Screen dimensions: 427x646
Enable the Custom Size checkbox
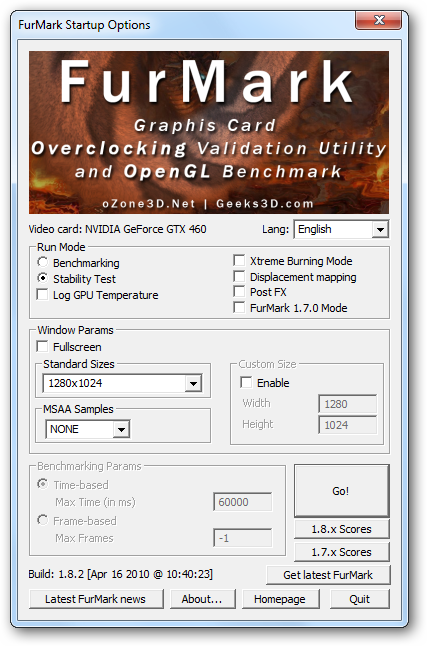point(246,383)
